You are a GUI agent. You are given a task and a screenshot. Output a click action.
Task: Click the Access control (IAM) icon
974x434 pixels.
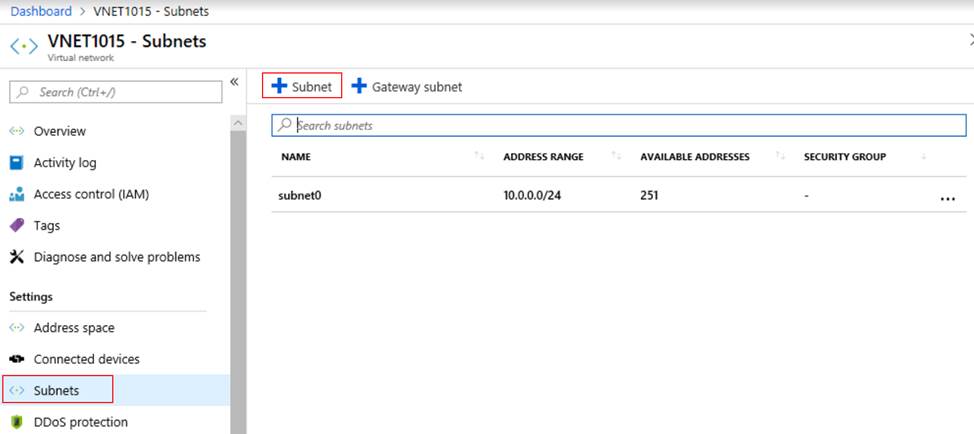click(x=16, y=194)
